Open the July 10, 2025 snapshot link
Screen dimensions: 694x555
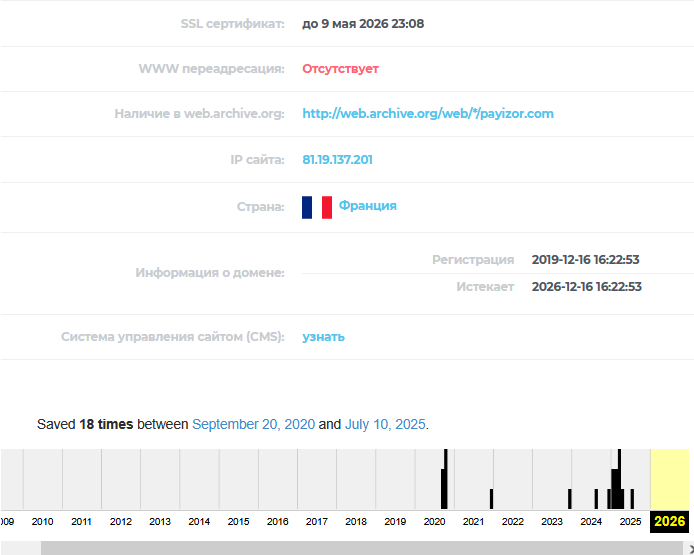385,424
